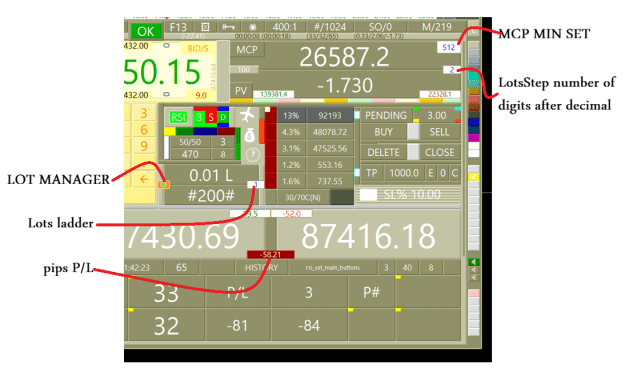Click the M/219 cell

pos(436,27)
